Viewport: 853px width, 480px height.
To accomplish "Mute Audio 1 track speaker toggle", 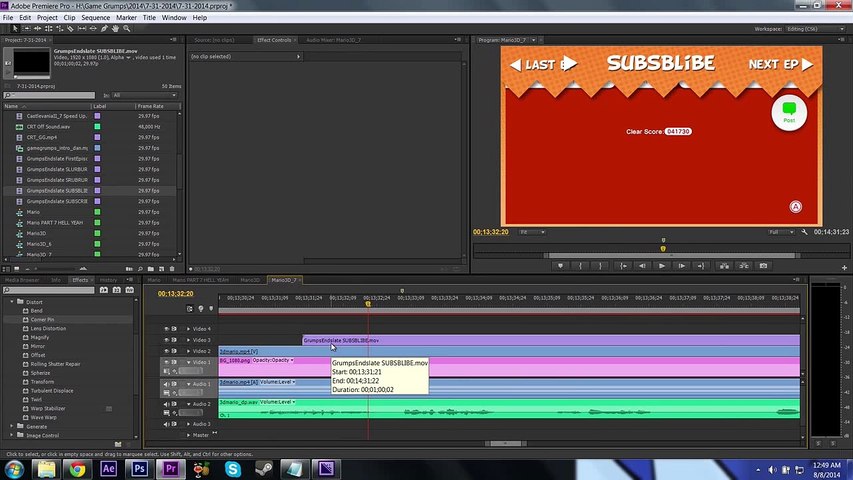I will (x=166, y=383).
